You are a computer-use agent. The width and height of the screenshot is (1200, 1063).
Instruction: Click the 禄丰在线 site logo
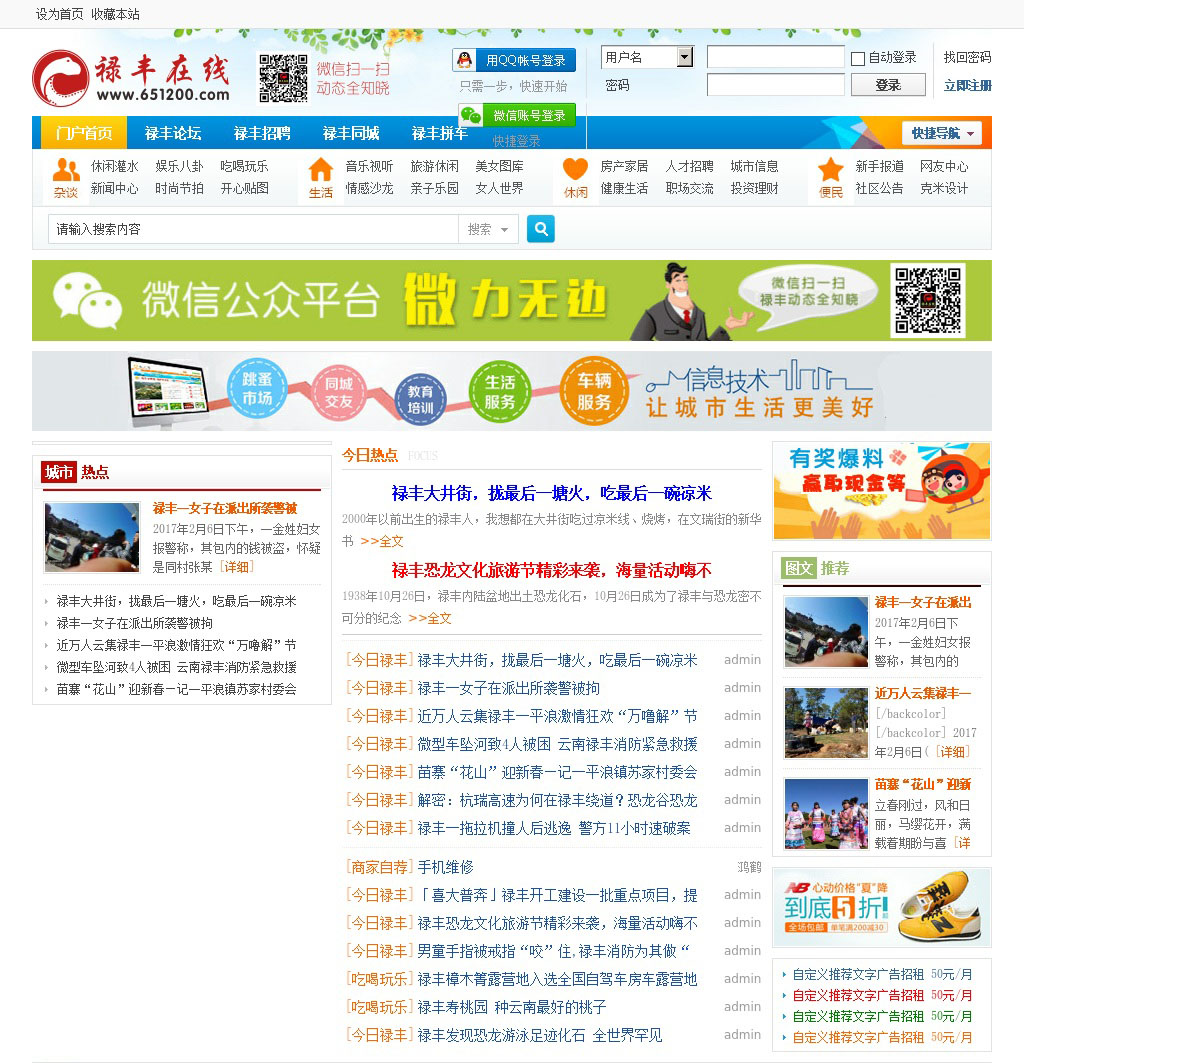(131, 78)
